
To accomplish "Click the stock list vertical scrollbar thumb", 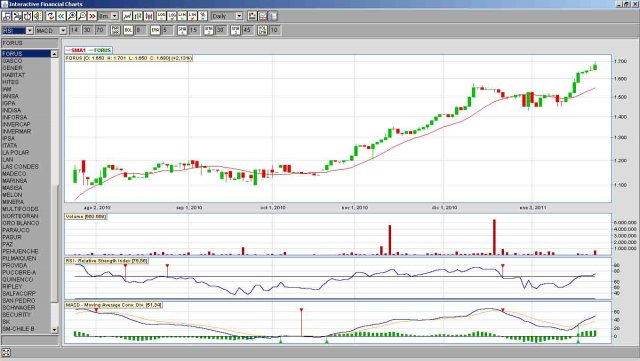I will [55, 243].
